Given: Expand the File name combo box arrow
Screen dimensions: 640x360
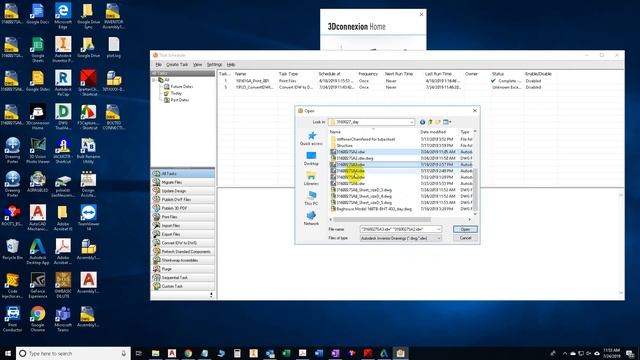Looking at the screenshot, I should point(438,229).
